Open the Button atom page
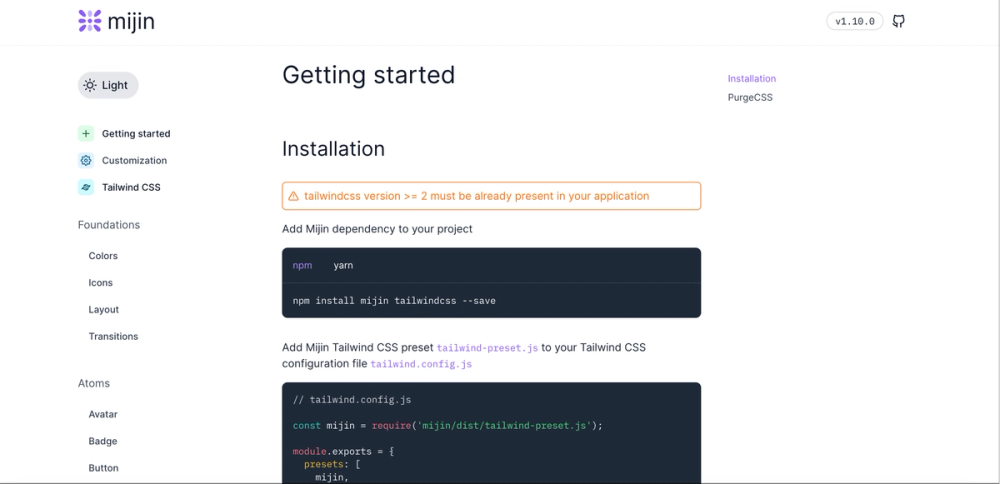Image resolution: width=1000 pixels, height=484 pixels. coord(103,467)
